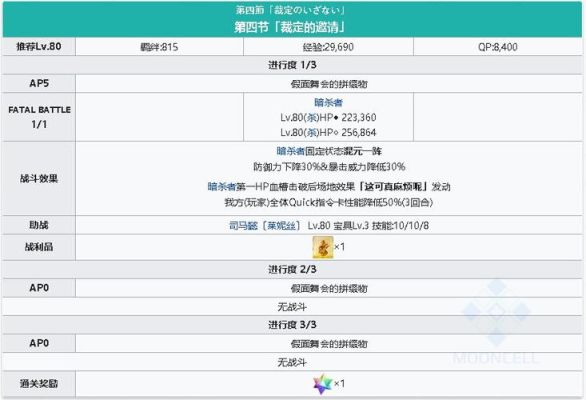
Task: Open the 暗杀者 link above the Lv.80 HP lines
Action: pos(328,102)
